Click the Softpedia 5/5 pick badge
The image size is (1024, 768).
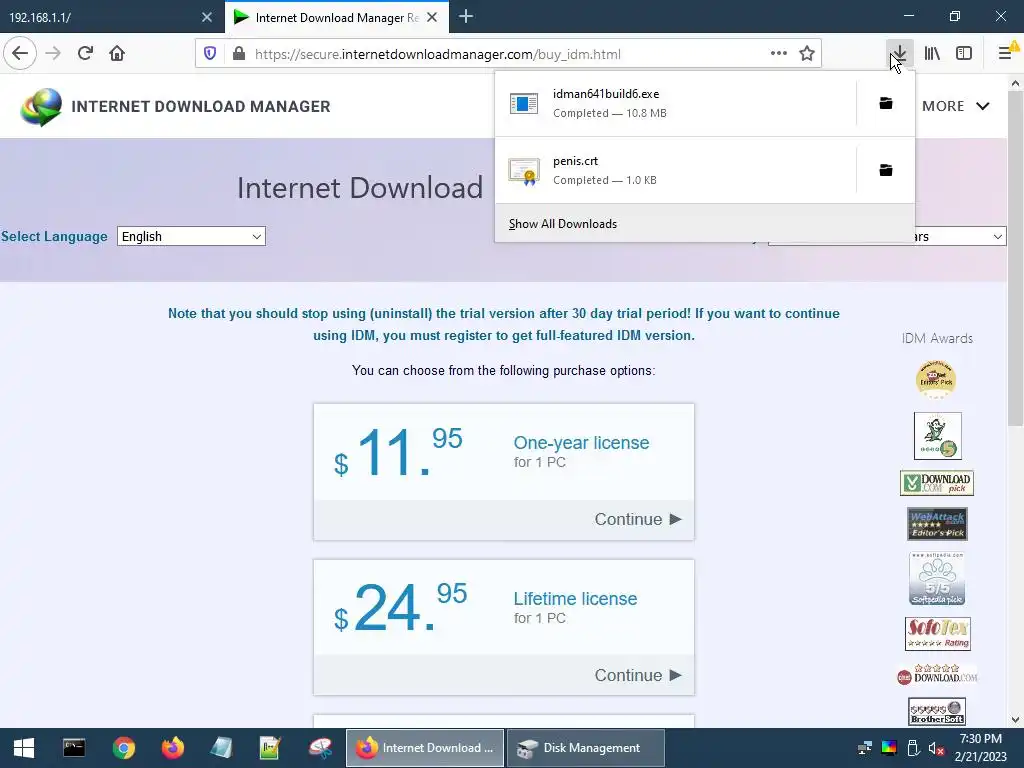(x=936, y=579)
